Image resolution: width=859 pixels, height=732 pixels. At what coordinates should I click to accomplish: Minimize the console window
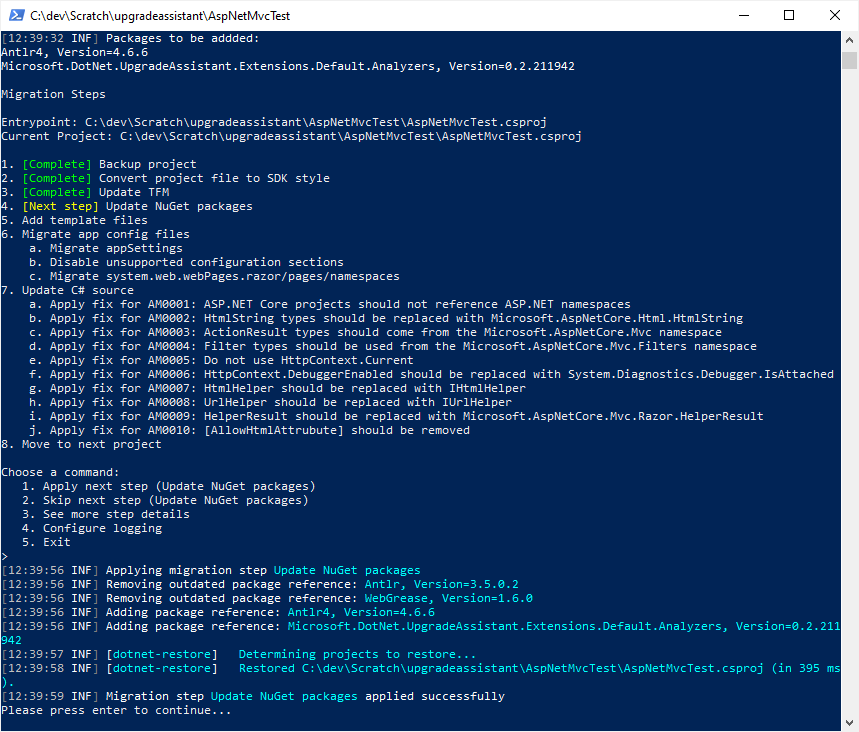[744, 15]
